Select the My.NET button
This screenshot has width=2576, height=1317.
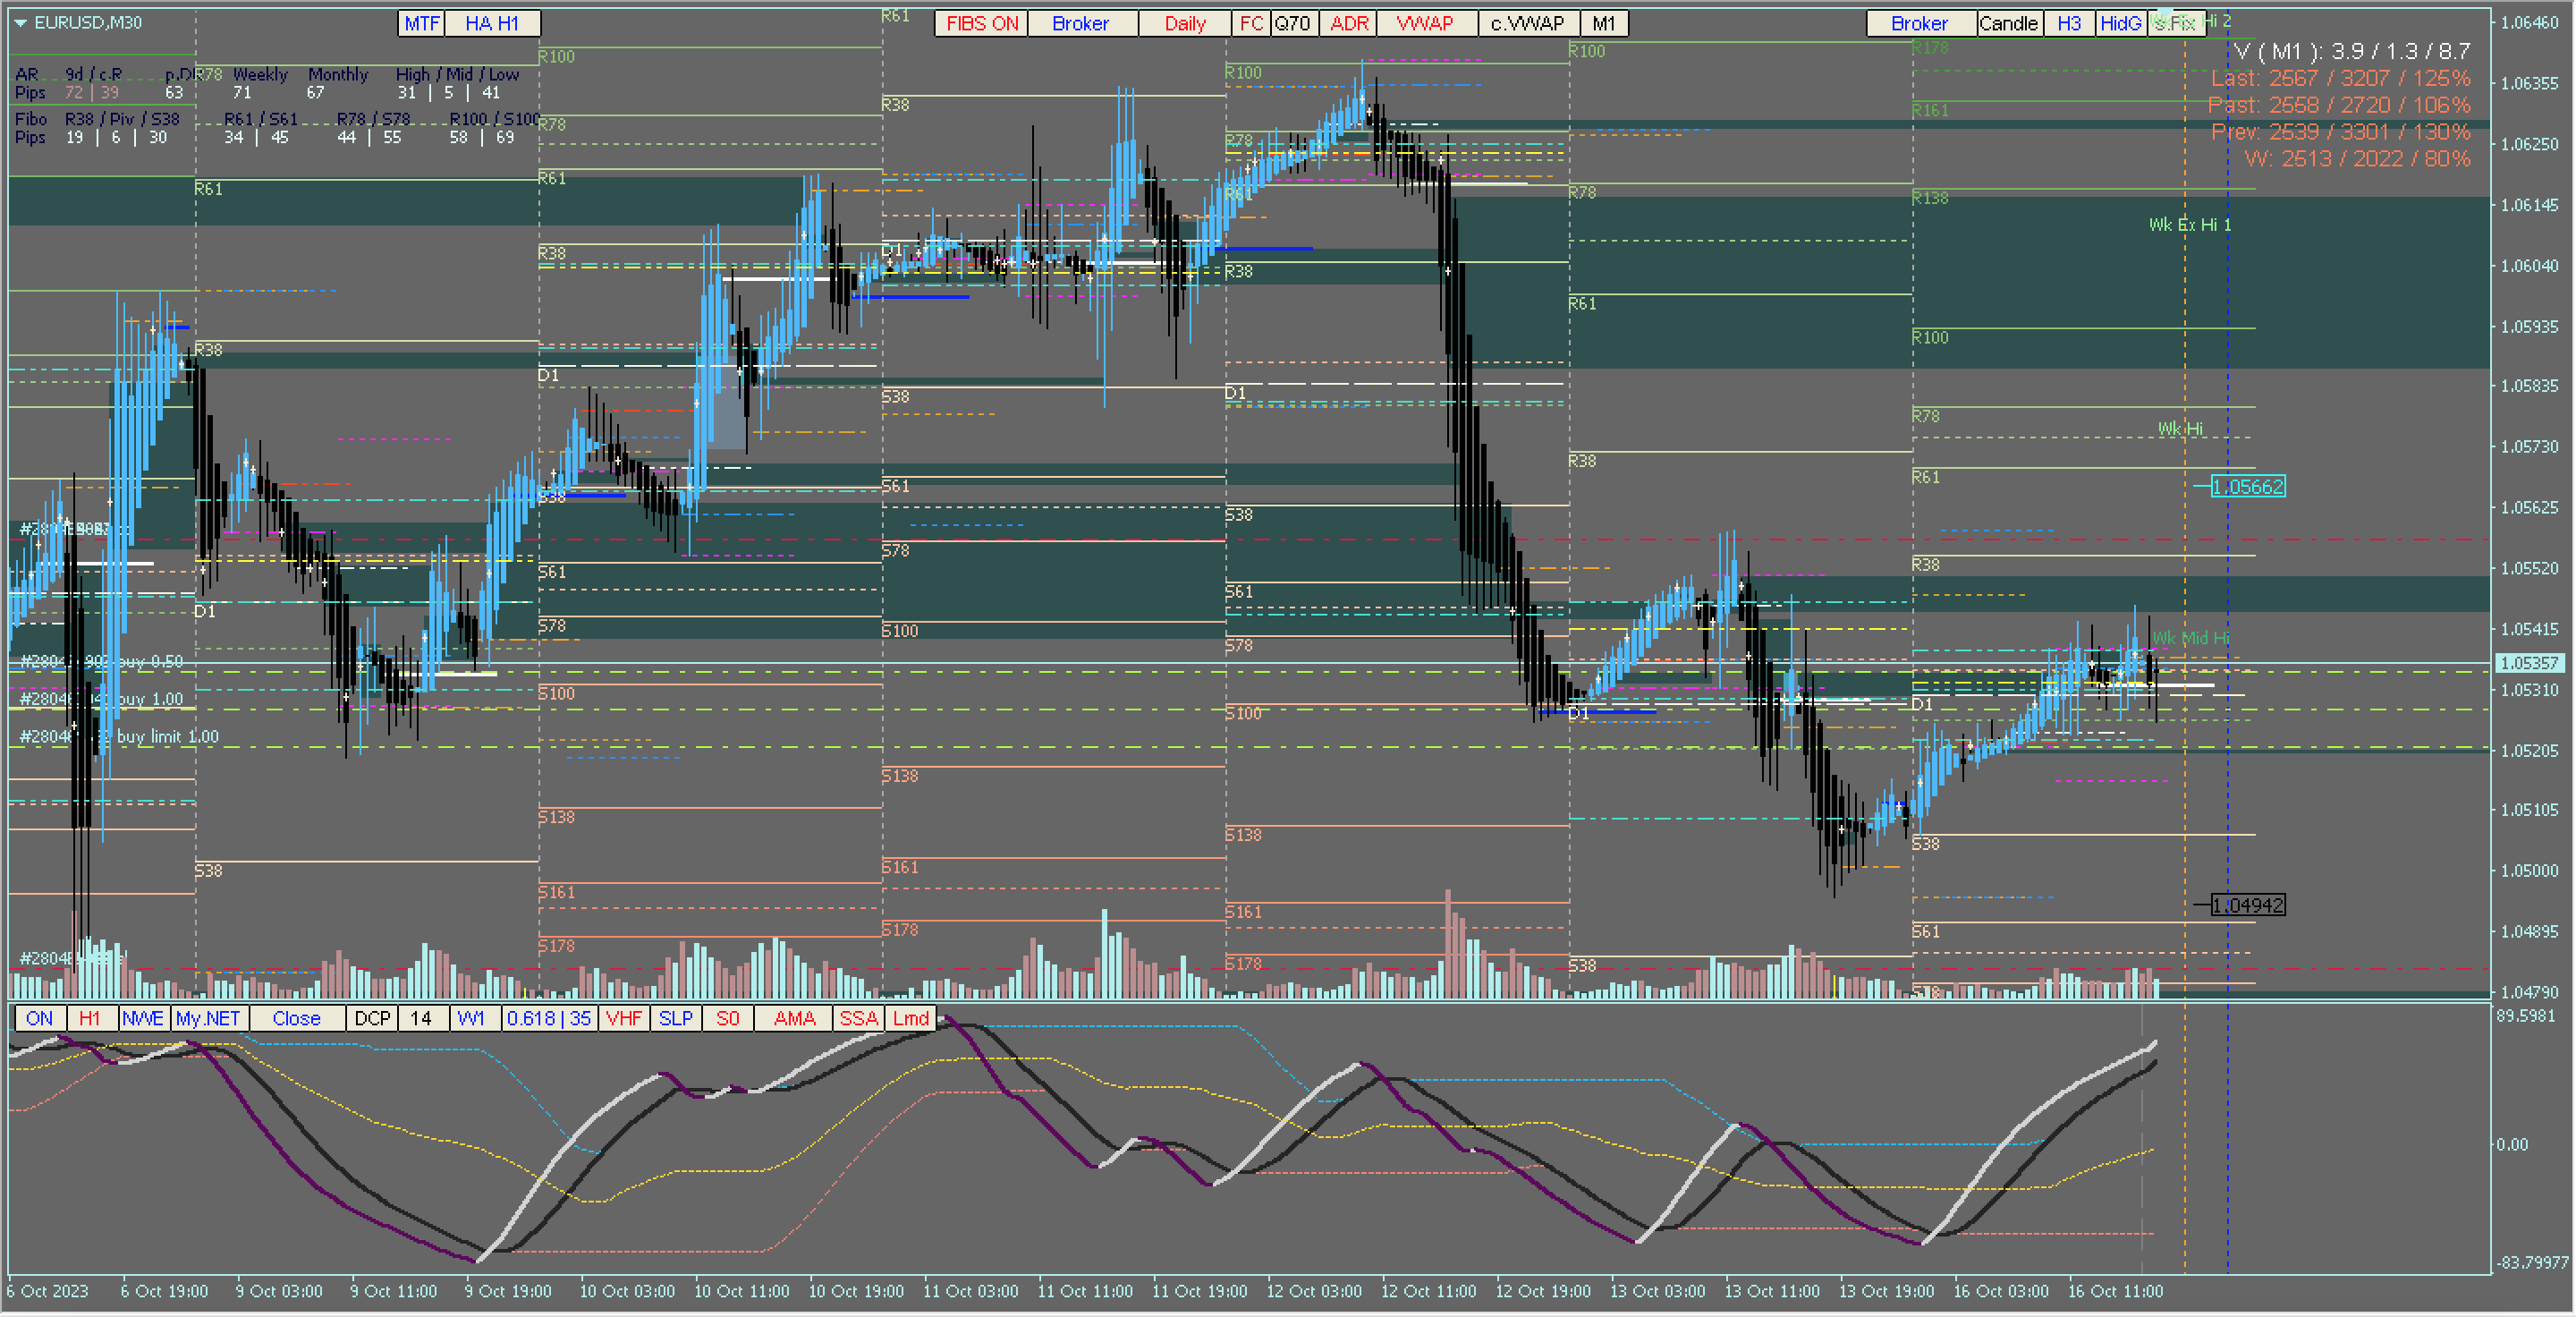207,1018
